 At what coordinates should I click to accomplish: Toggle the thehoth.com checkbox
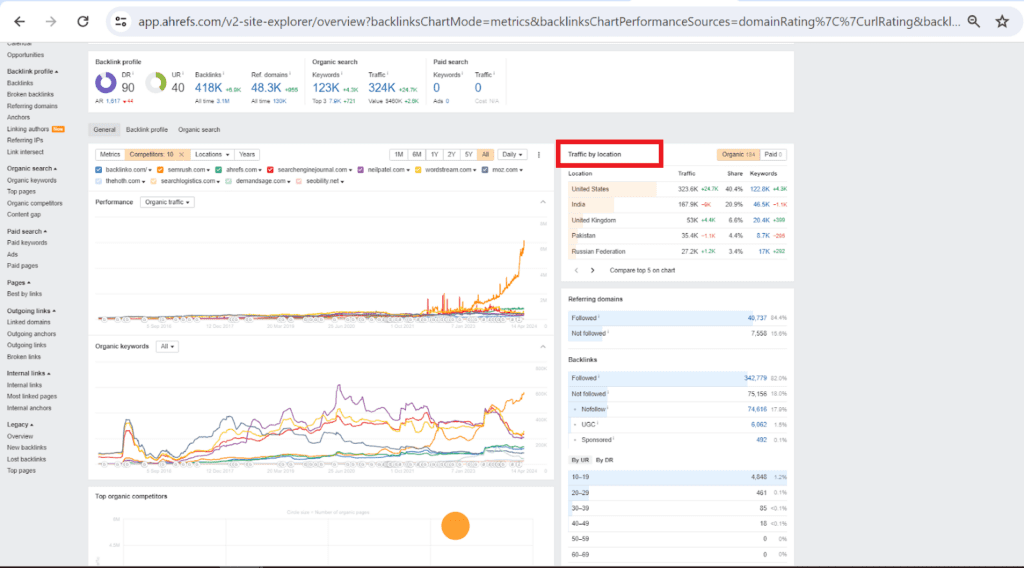coord(99,181)
